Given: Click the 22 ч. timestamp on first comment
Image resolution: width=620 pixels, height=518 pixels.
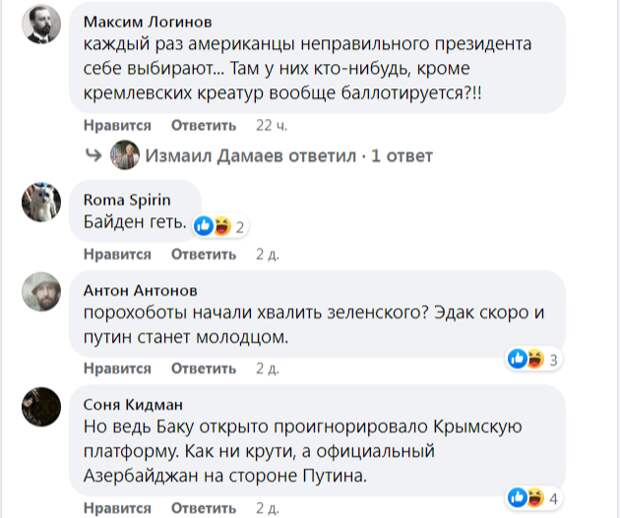Looking at the screenshot, I should point(272,126).
